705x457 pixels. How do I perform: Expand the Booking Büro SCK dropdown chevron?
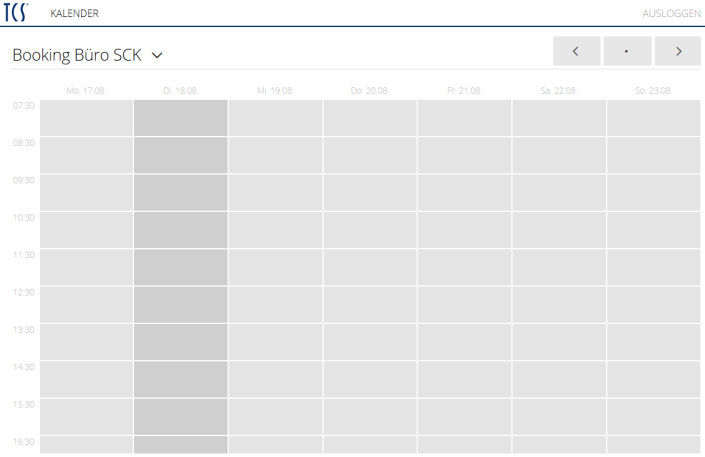click(x=157, y=56)
